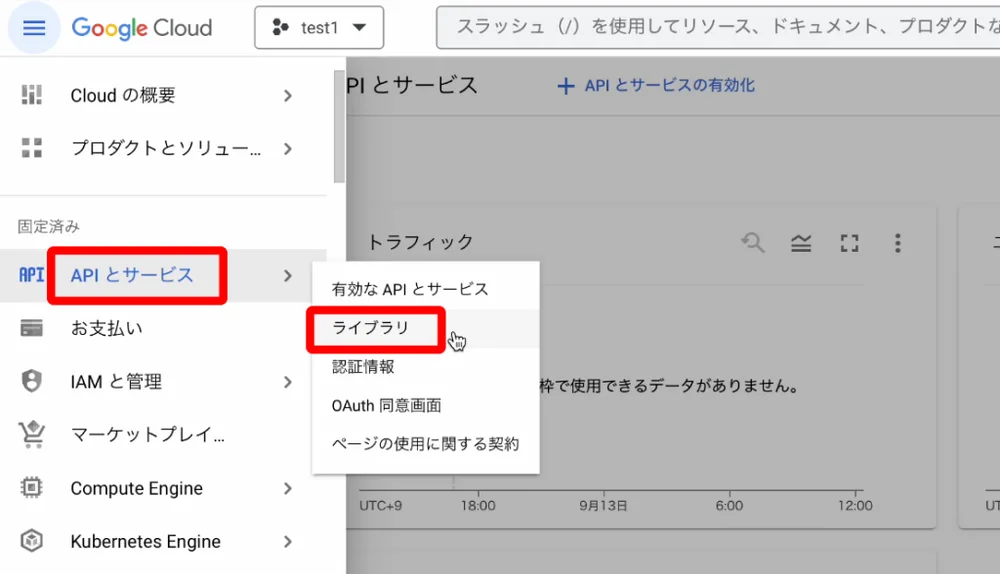Image resolution: width=1000 pixels, height=574 pixels.
Task: Click API とサービスの有効化 link
Action: (x=670, y=85)
